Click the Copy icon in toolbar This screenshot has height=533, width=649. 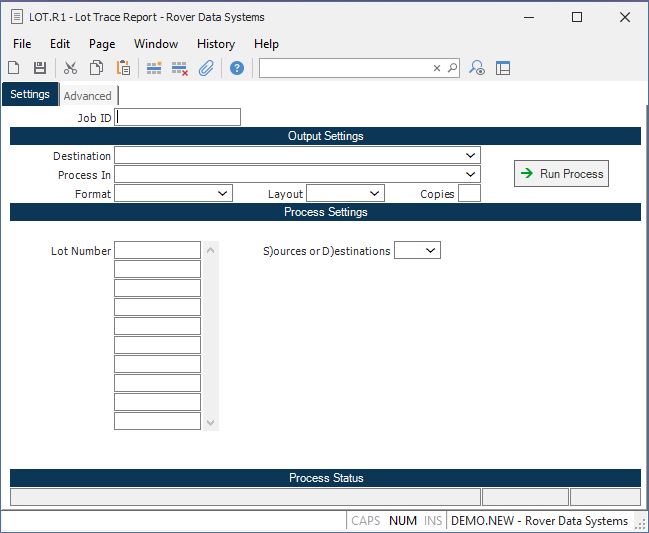click(97, 68)
